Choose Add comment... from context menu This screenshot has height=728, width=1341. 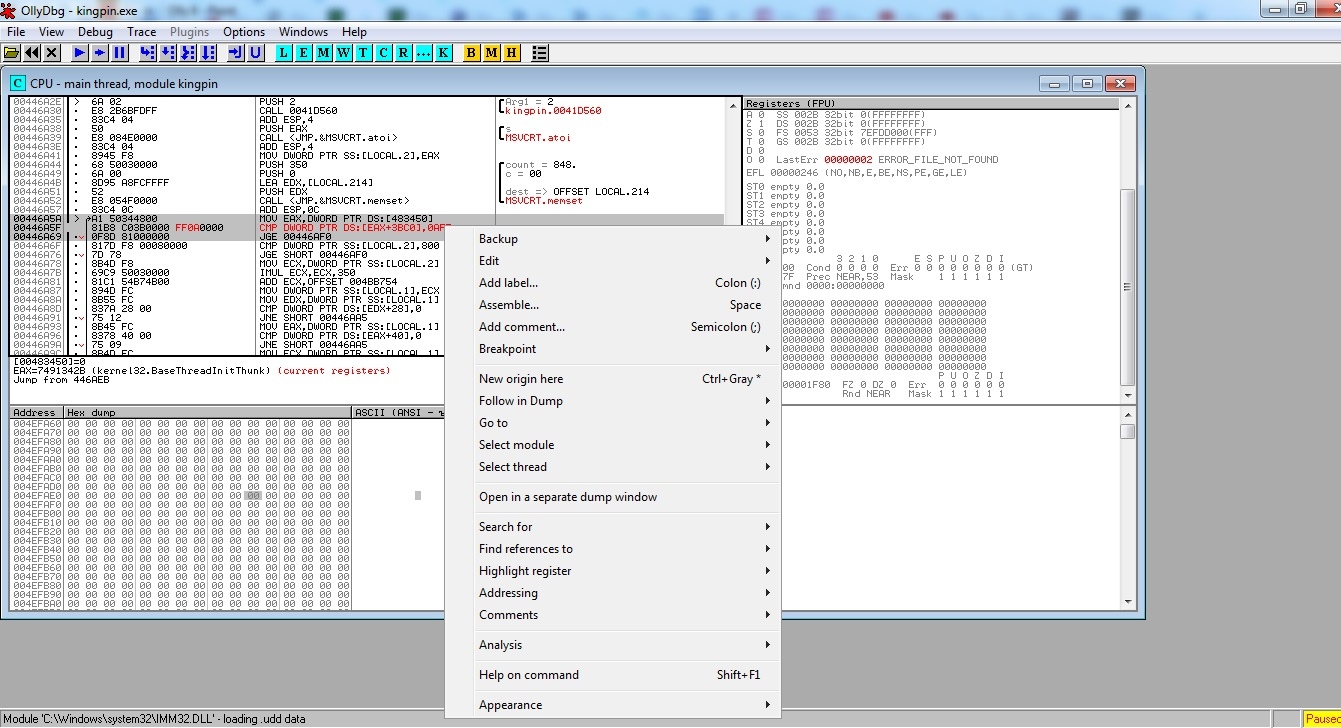(612, 327)
